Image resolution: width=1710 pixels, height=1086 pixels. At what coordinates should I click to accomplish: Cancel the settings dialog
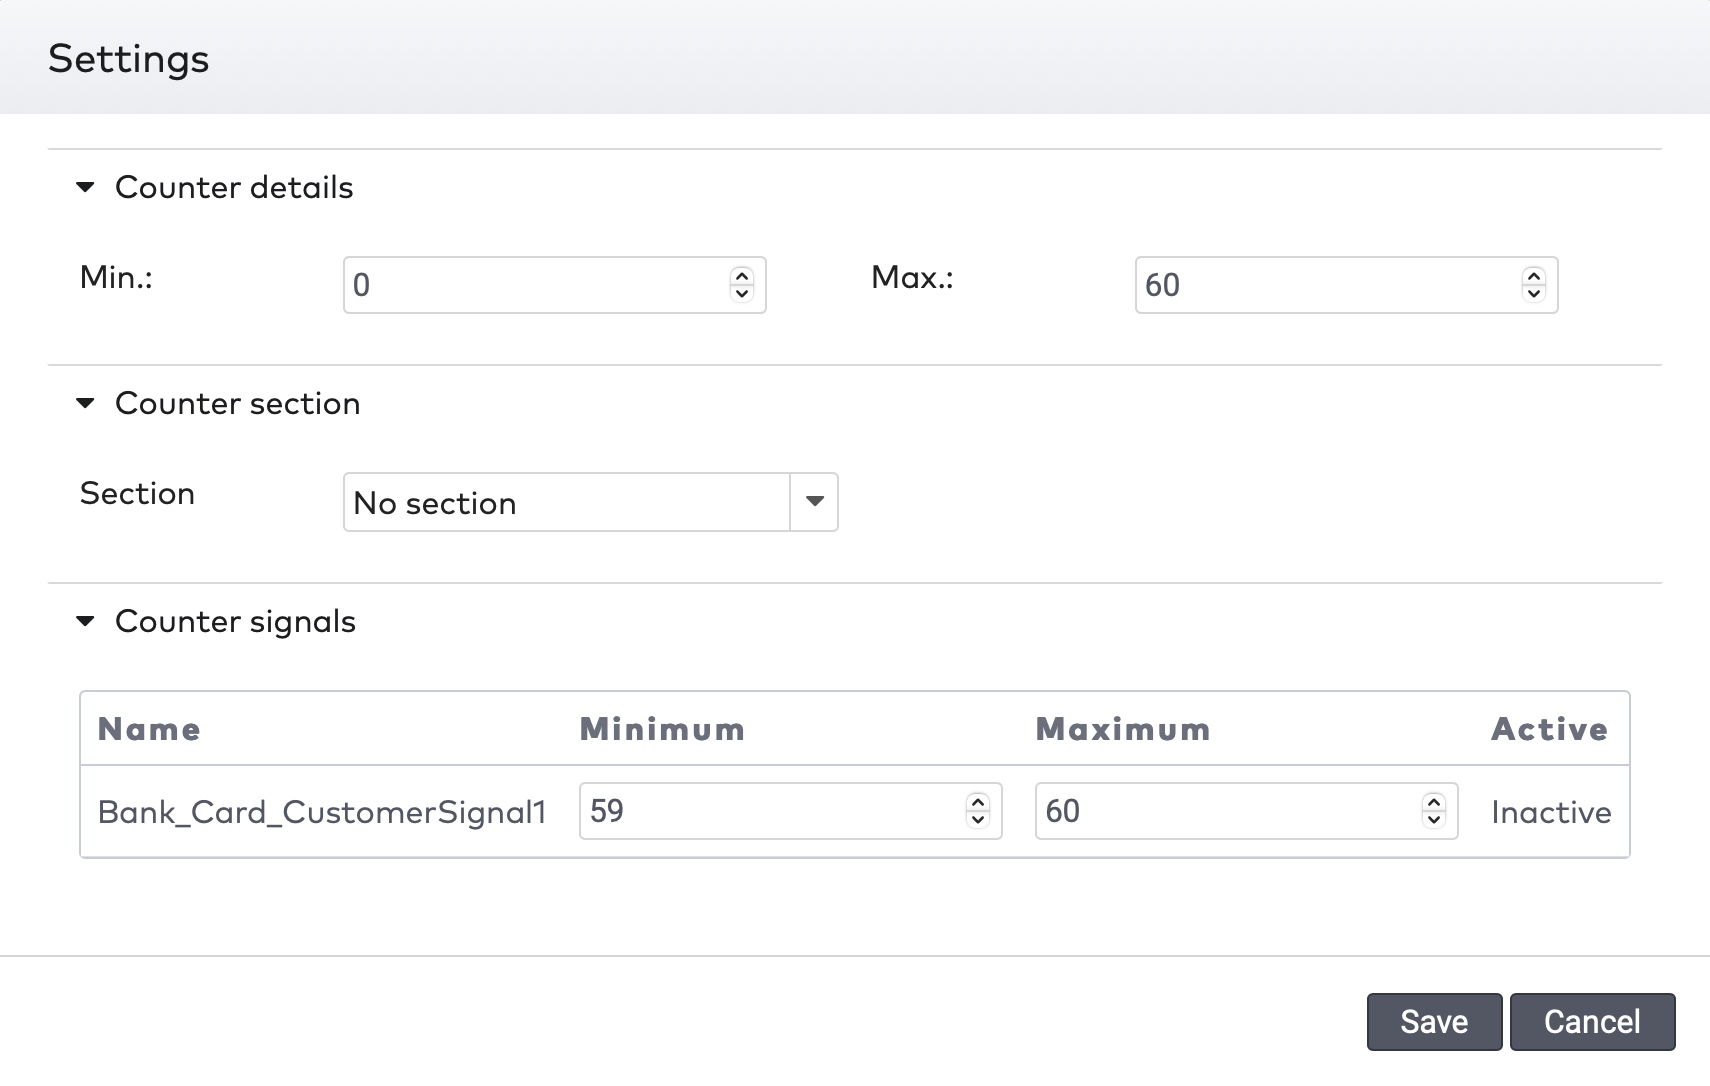[x=1591, y=1021]
